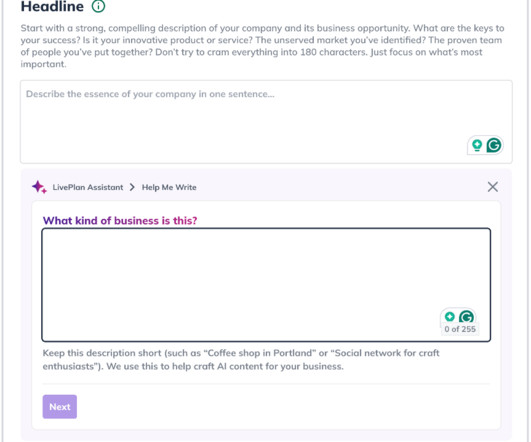The height and width of the screenshot is (442, 531).
Task: Select the LivePlan Assistant breadcrumb
Action: click(88, 187)
